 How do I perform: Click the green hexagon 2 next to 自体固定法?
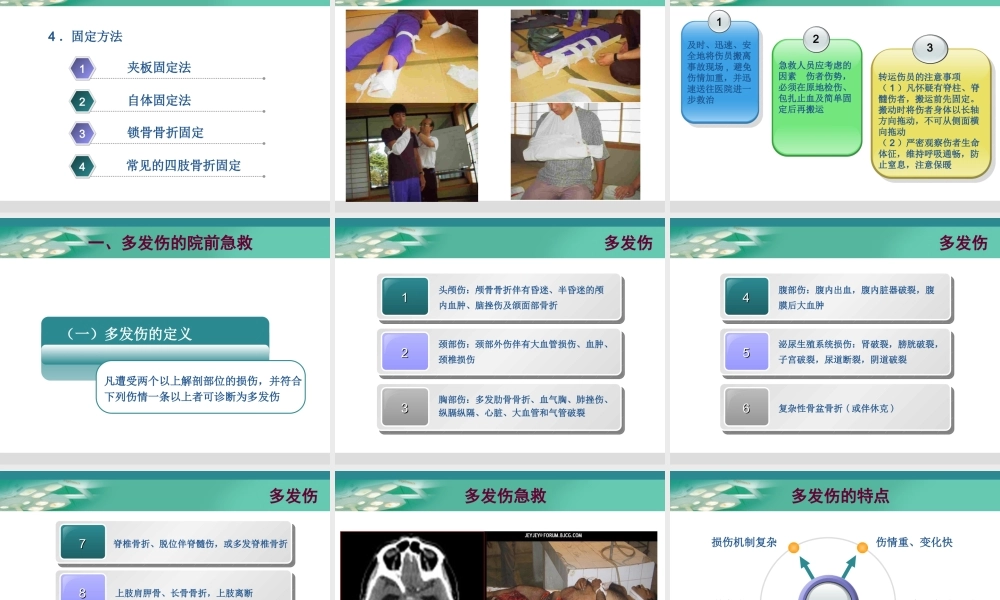coord(82,101)
